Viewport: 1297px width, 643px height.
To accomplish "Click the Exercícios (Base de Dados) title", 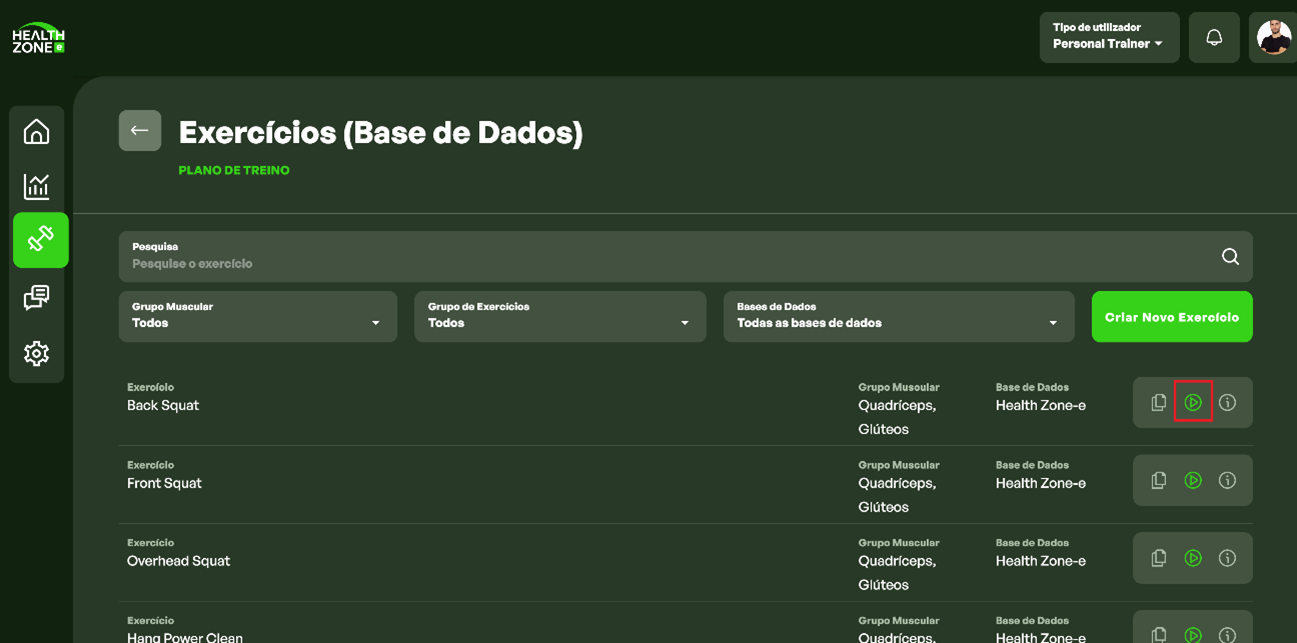I will coord(381,132).
